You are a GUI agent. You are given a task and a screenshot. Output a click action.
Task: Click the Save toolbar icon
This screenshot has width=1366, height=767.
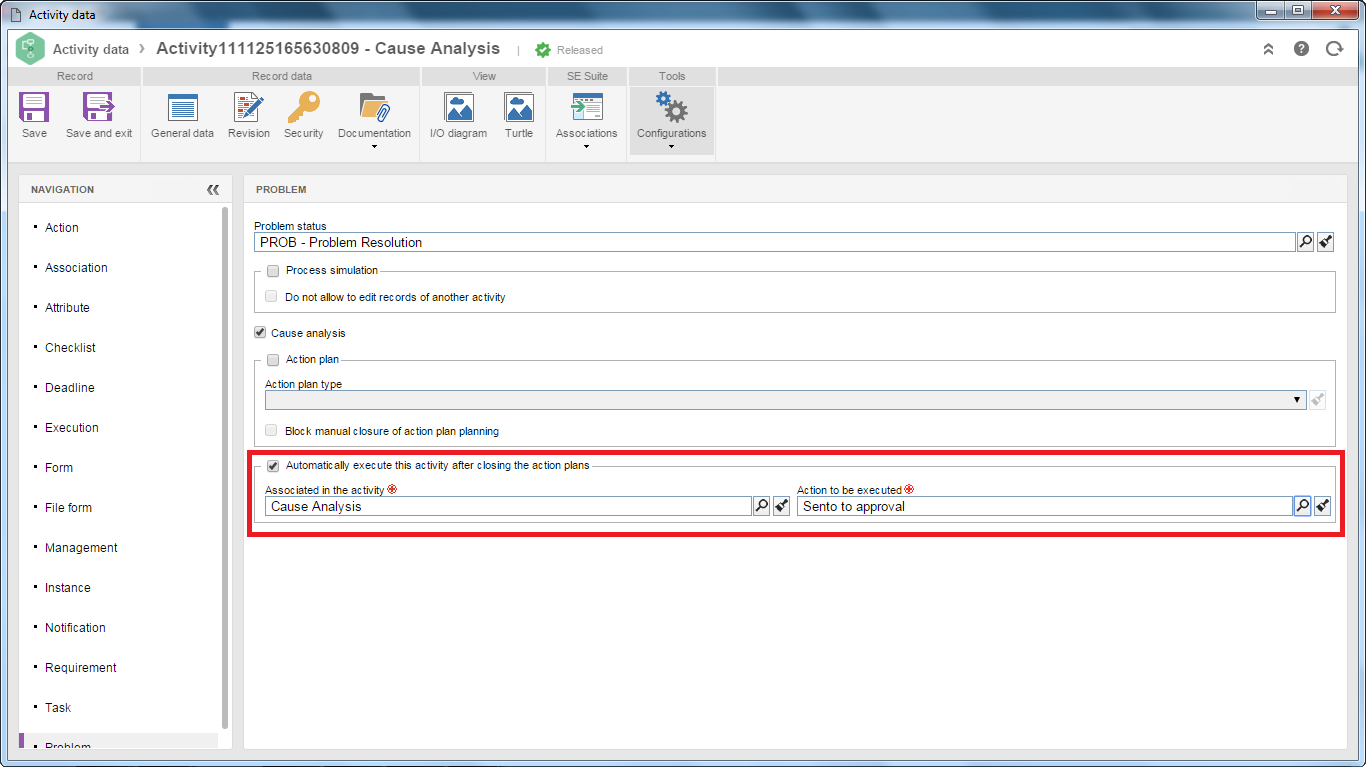[34, 108]
